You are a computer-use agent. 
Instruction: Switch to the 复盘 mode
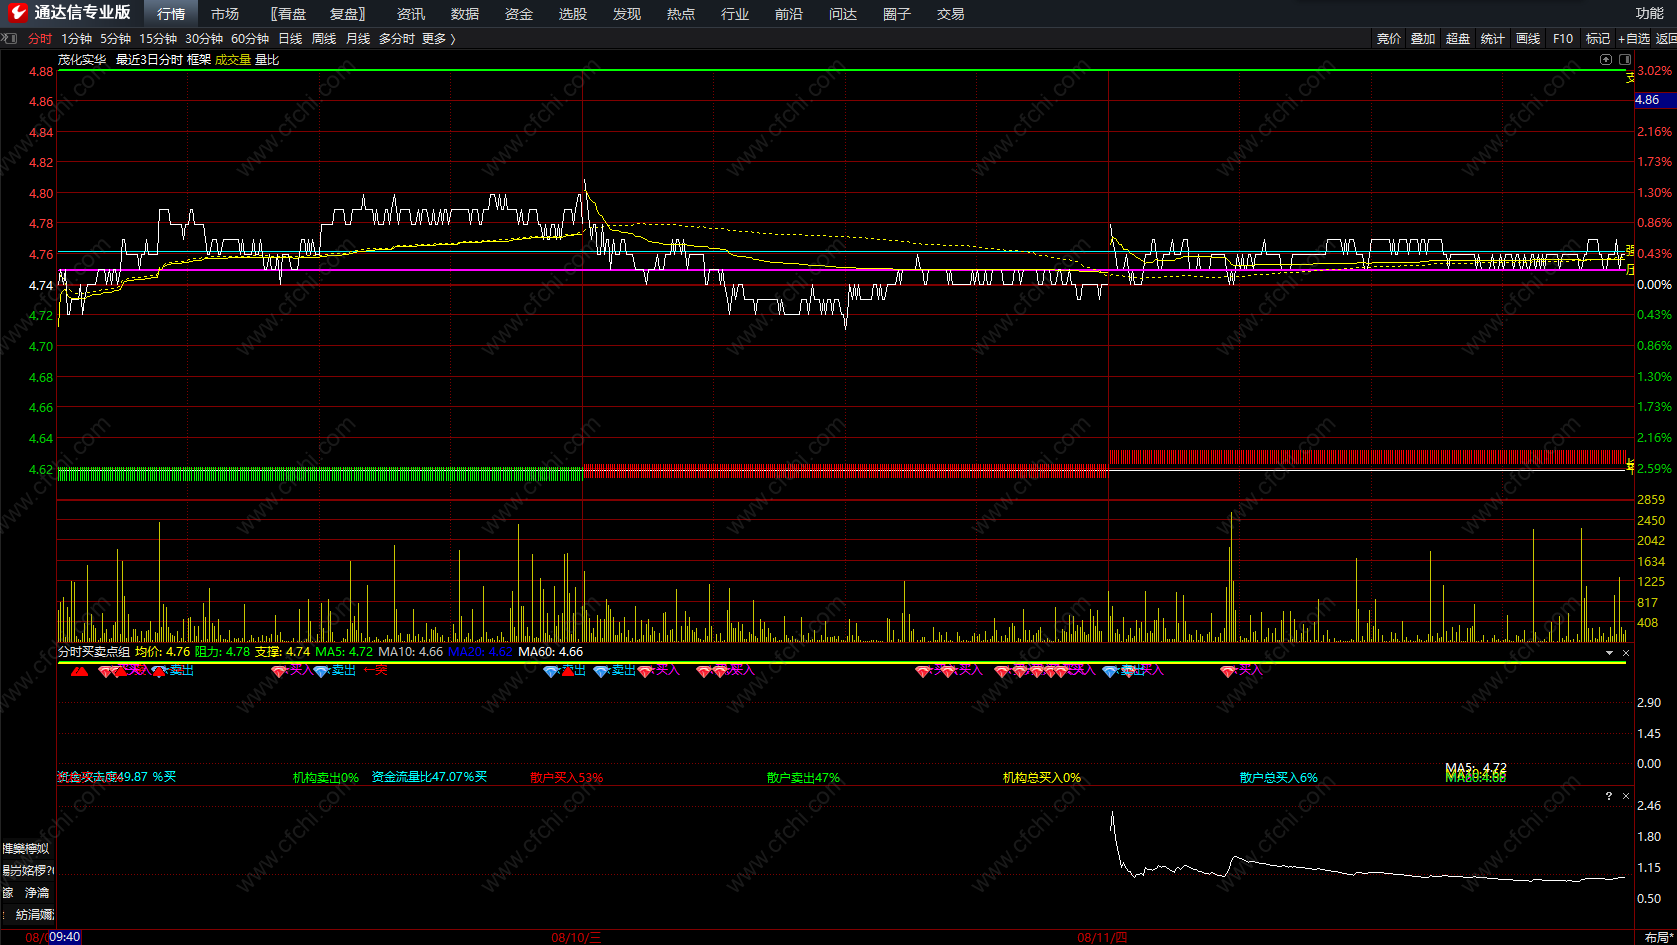[347, 14]
